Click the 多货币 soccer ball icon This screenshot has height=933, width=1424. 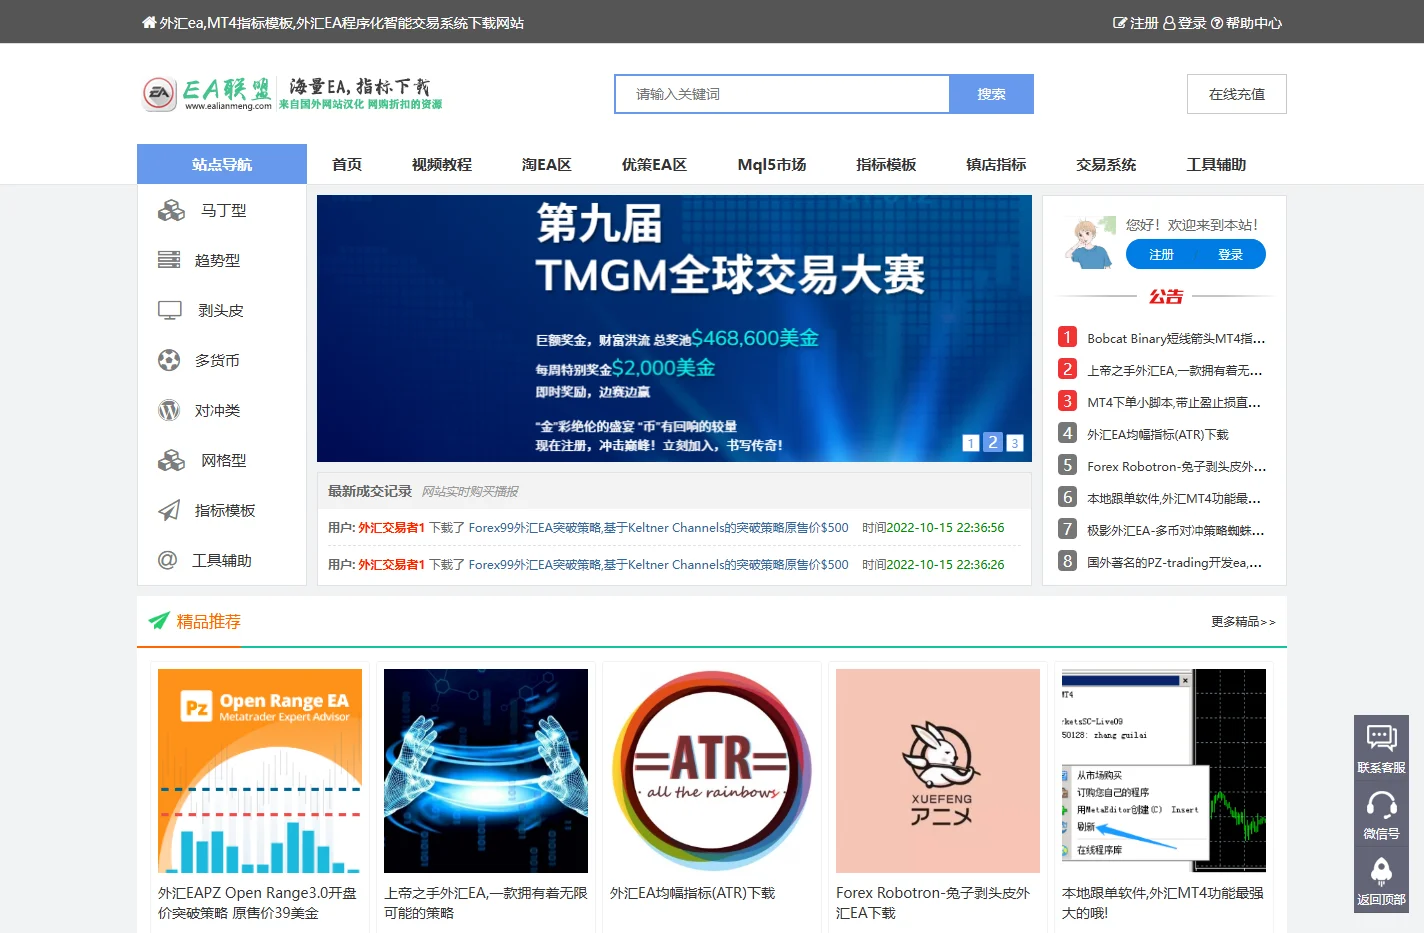[169, 360]
